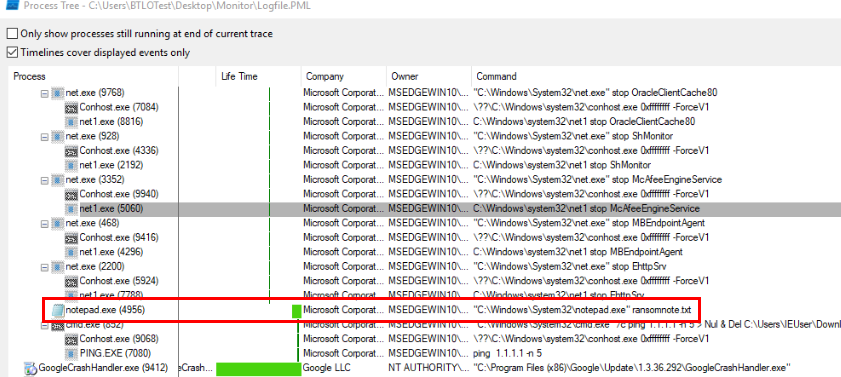
Task: Click the highlighted net1.exe (5060) icon
Action: coord(71,209)
